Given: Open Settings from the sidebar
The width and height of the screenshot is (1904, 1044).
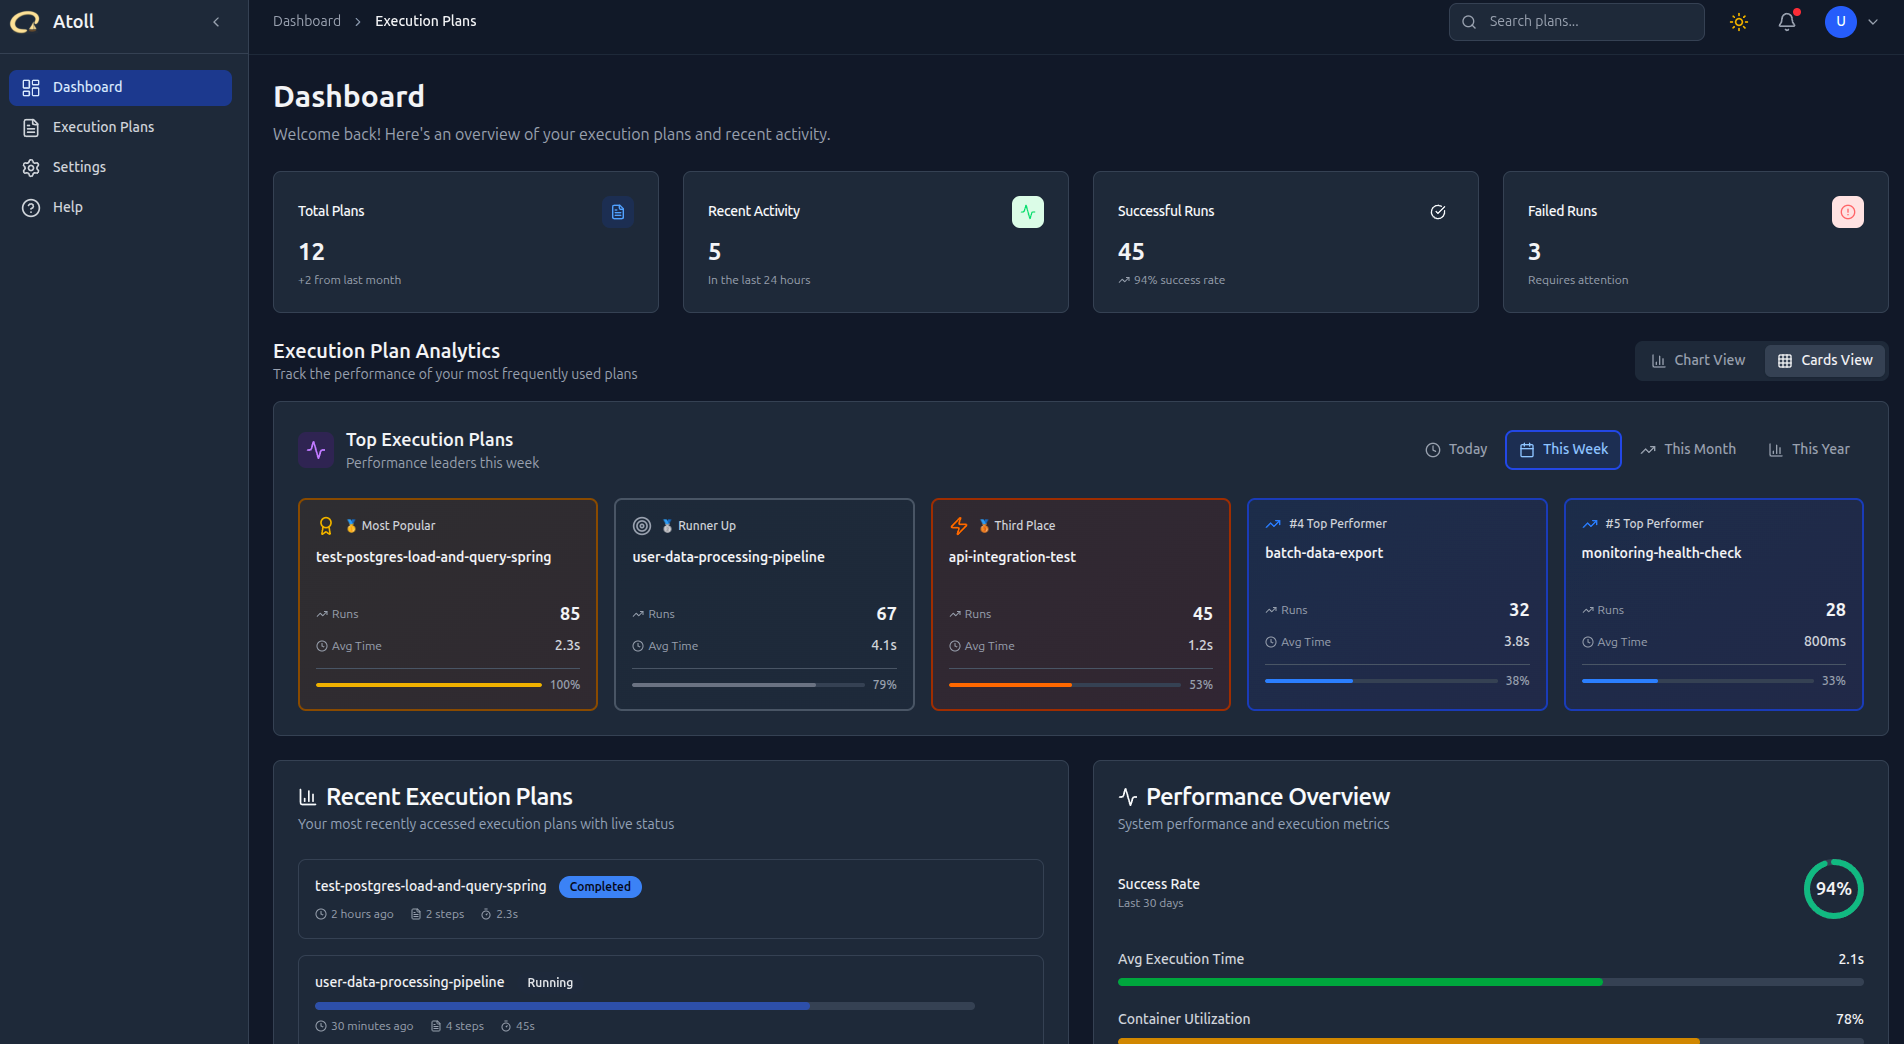Looking at the screenshot, I should click(x=78, y=167).
